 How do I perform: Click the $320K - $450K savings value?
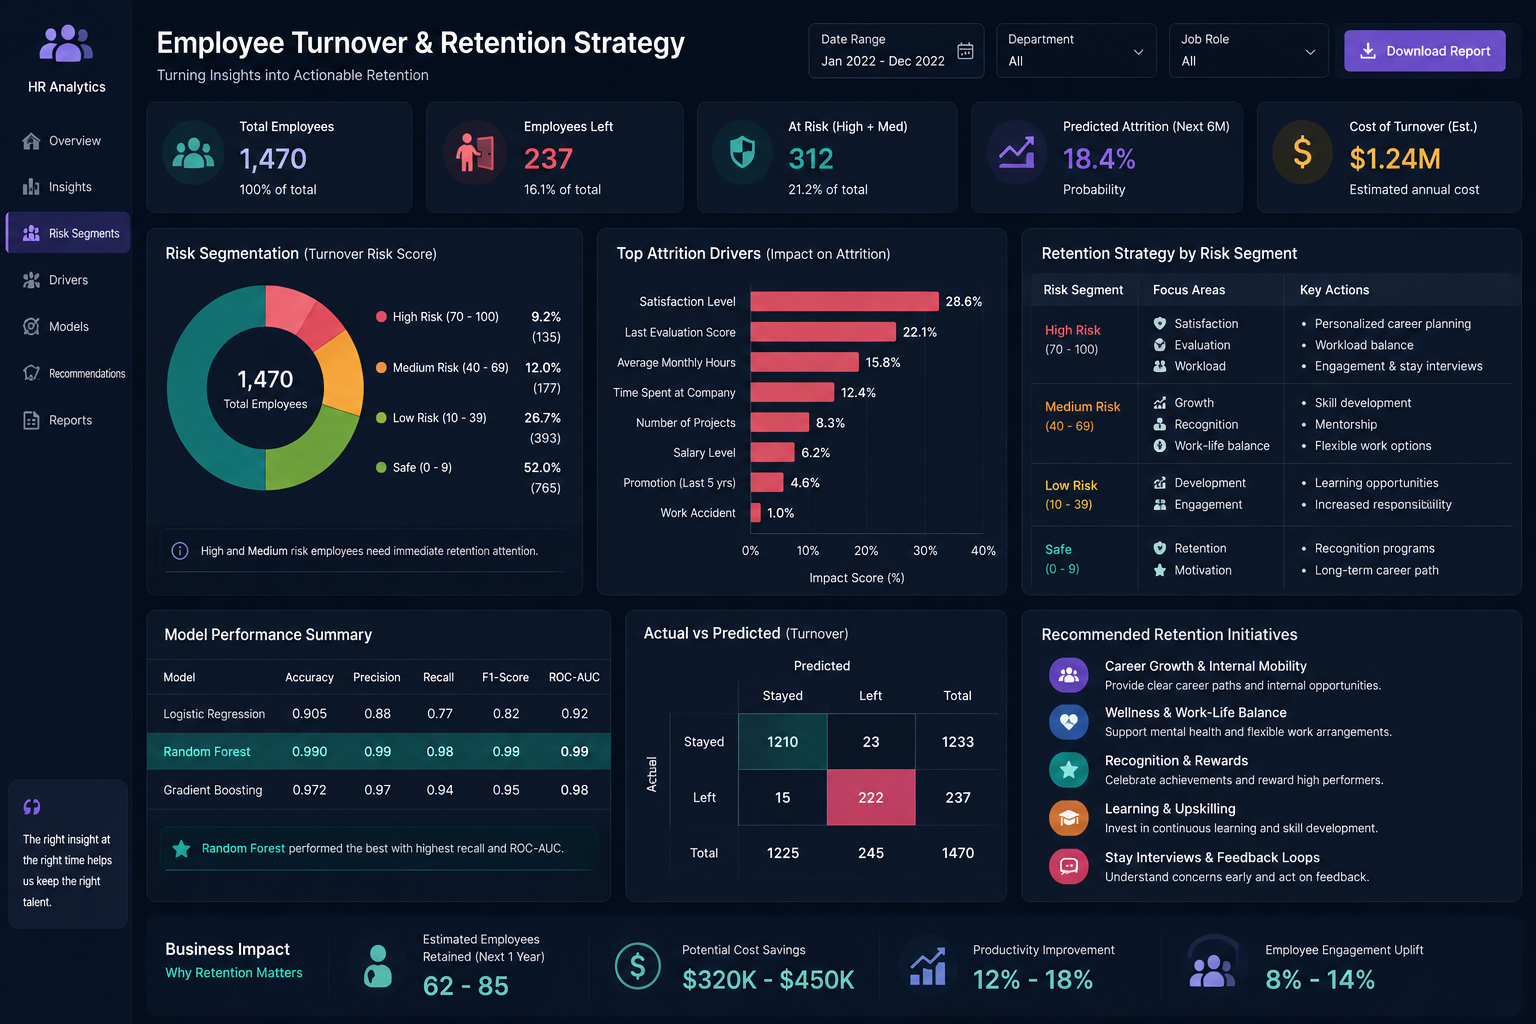(x=768, y=980)
